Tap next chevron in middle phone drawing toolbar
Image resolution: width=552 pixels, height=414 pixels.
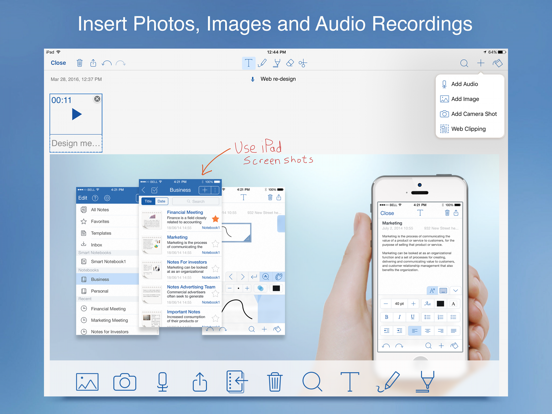click(x=242, y=277)
